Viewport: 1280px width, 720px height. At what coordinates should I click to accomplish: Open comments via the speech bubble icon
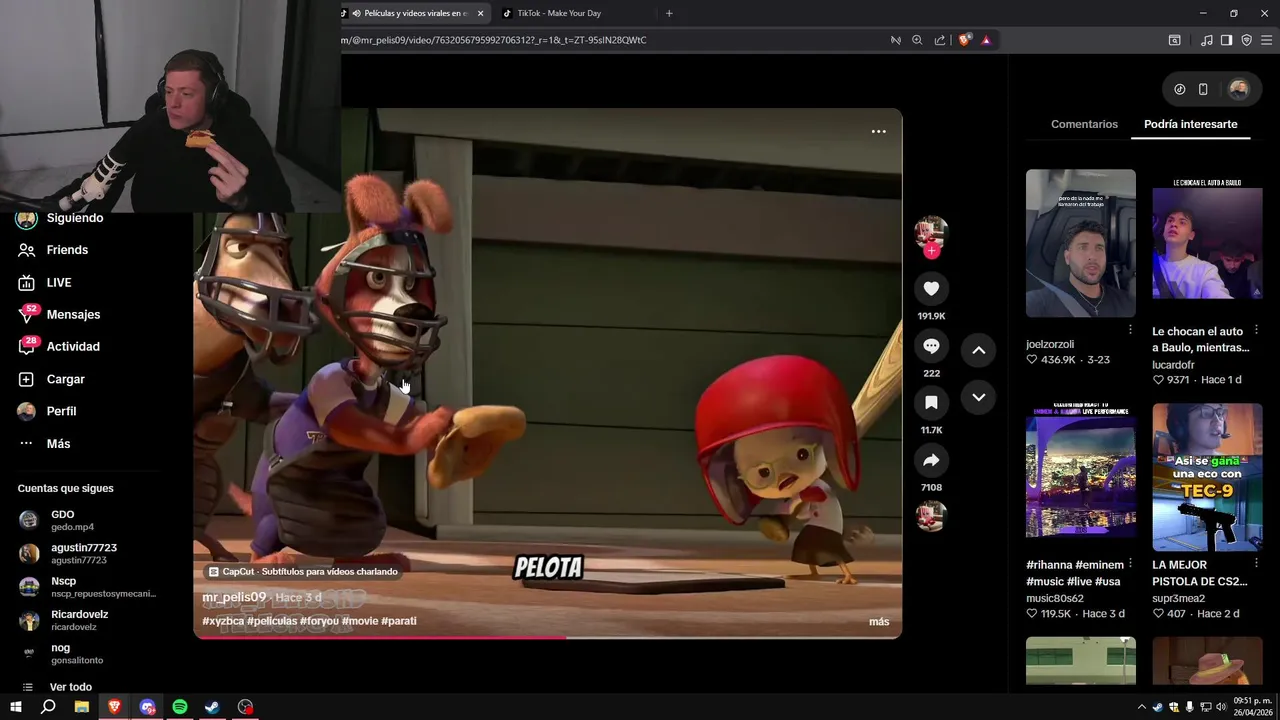click(931, 346)
